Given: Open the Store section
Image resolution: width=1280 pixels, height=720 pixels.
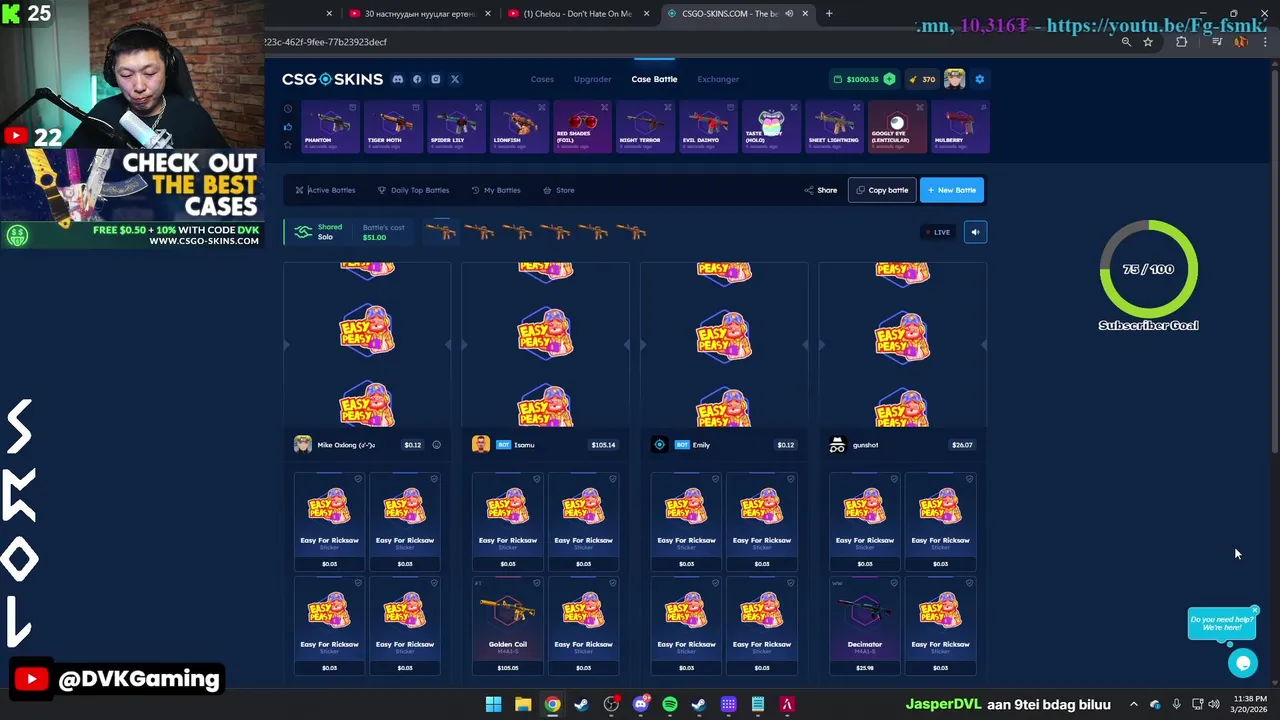Looking at the screenshot, I should [559, 190].
